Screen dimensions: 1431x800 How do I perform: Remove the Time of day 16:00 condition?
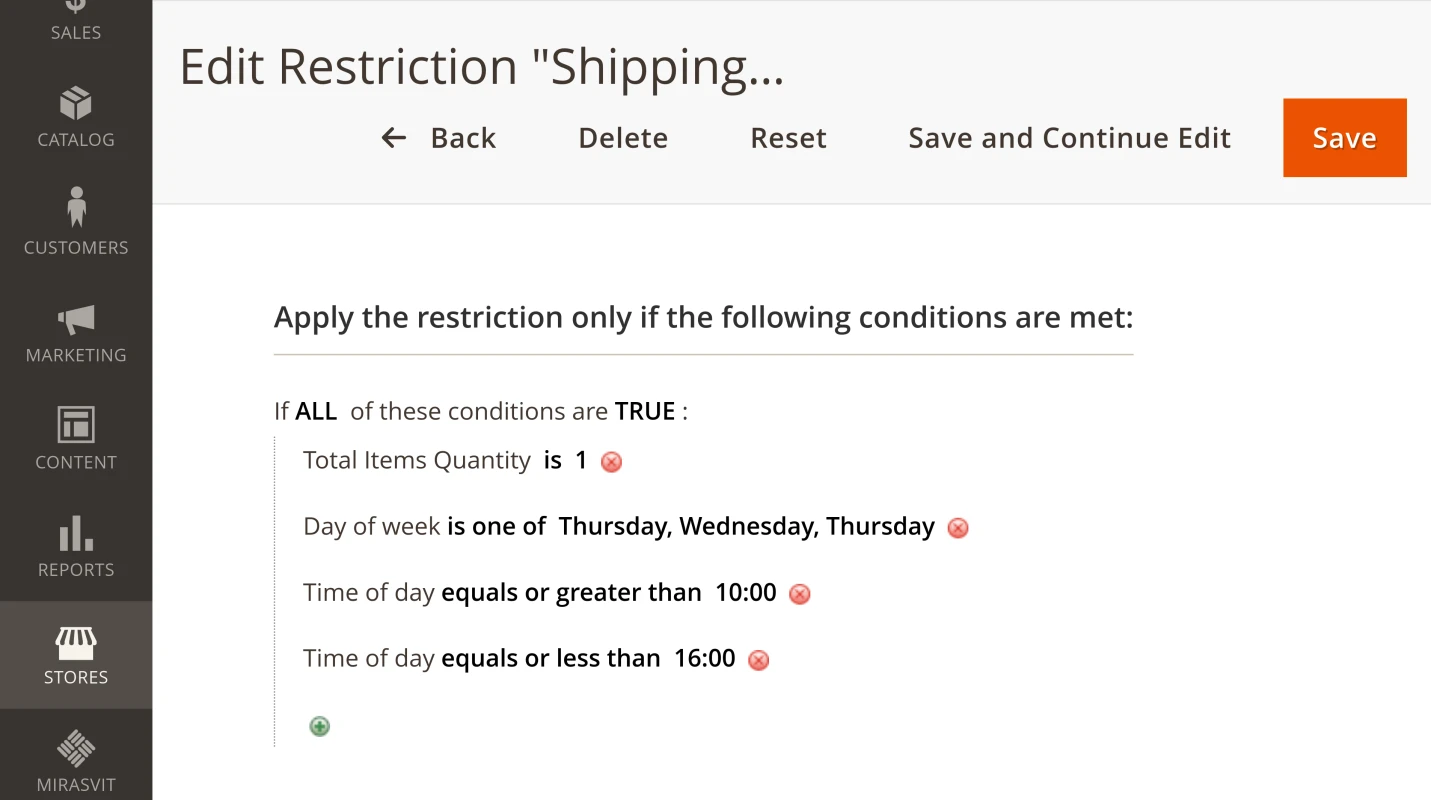(x=757, y=659)
